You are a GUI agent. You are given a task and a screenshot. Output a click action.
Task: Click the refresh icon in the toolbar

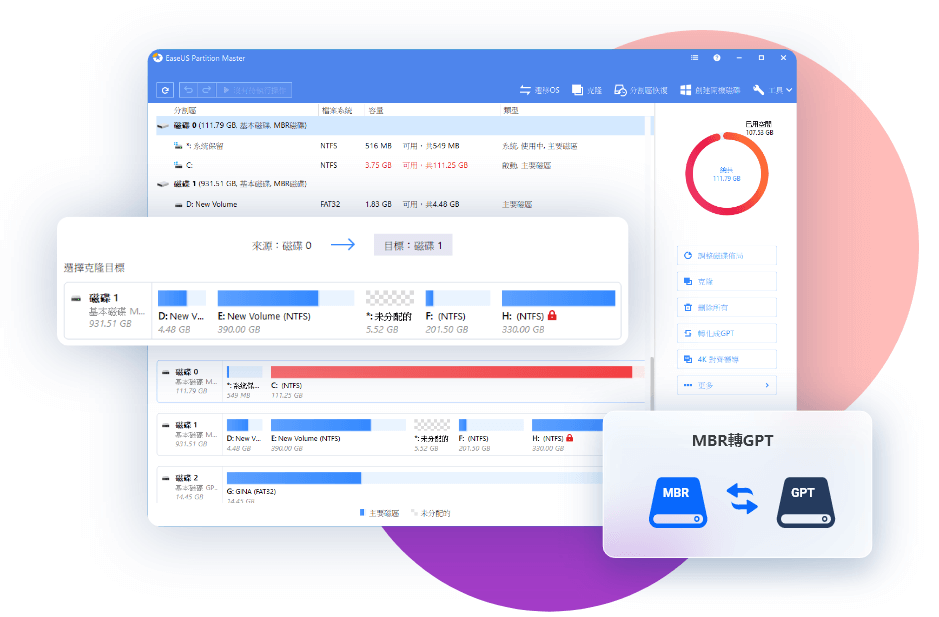(166, 90)
